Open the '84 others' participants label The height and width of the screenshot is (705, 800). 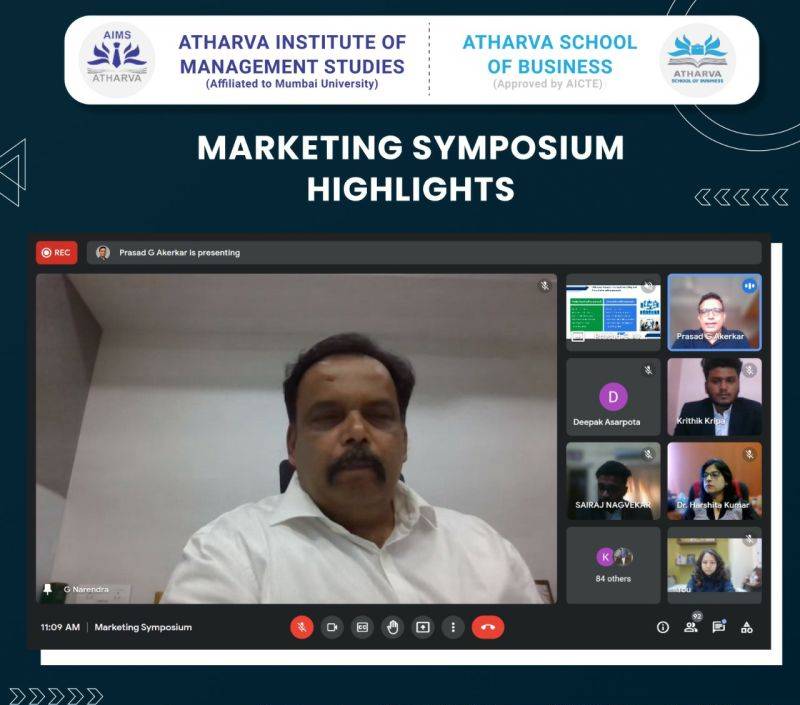(613, 578)
